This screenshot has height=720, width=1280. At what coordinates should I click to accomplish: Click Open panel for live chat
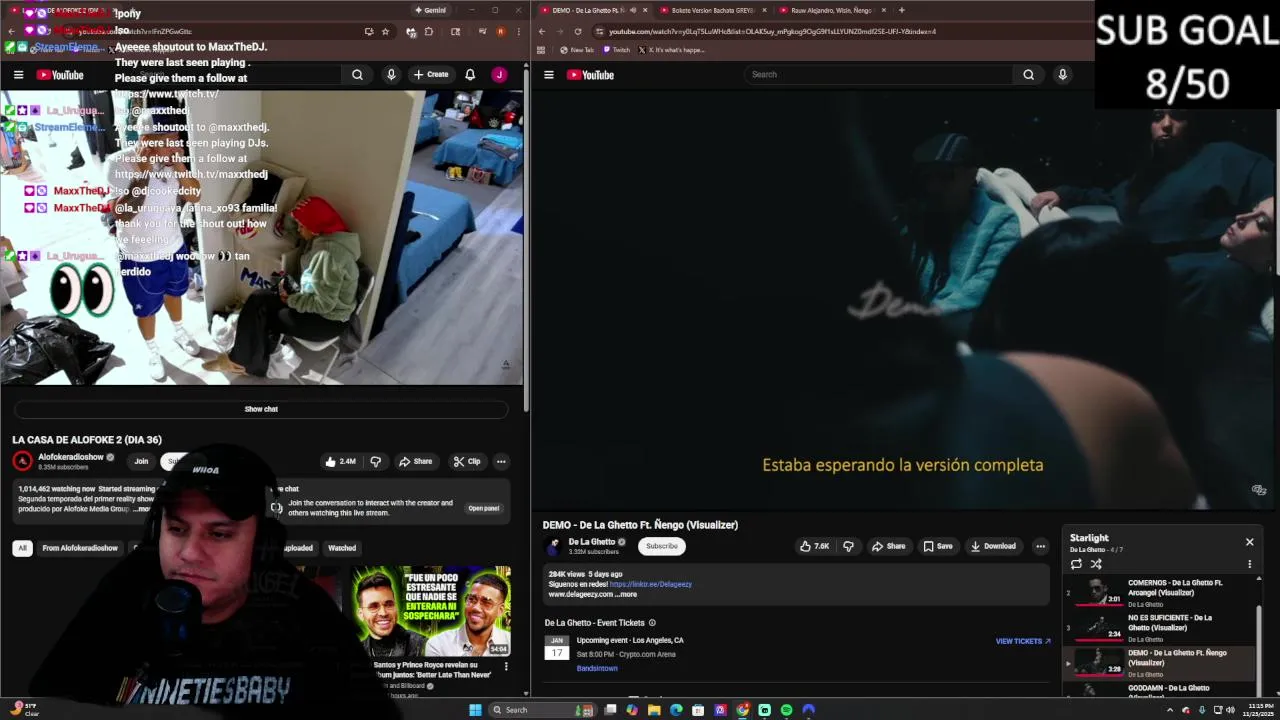tap(483, 508)
